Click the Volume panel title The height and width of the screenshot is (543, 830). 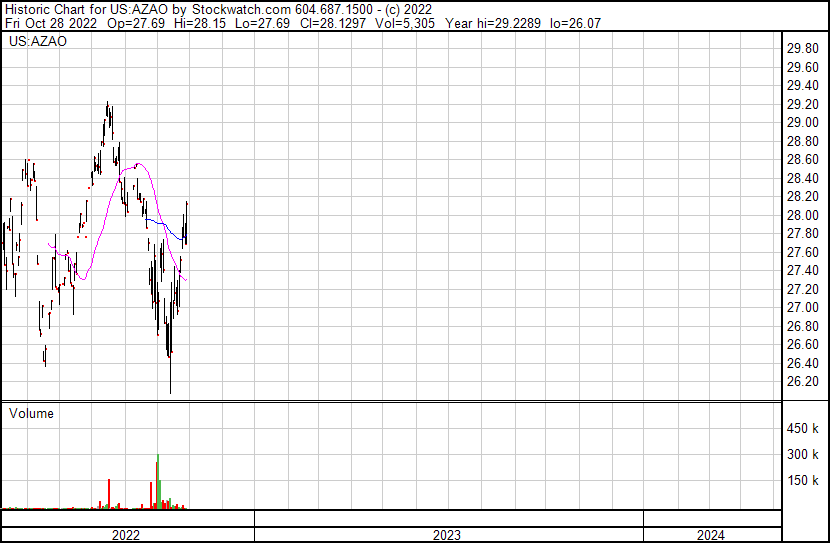(x=31, y=413)
